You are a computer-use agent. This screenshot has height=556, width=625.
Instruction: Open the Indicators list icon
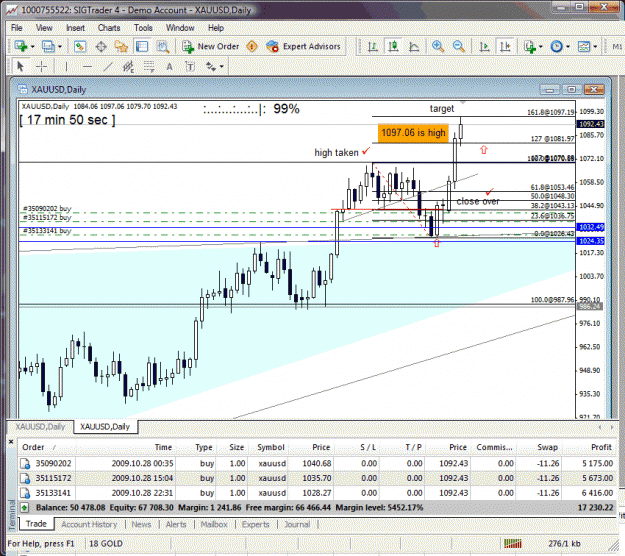tap(529, 47)
